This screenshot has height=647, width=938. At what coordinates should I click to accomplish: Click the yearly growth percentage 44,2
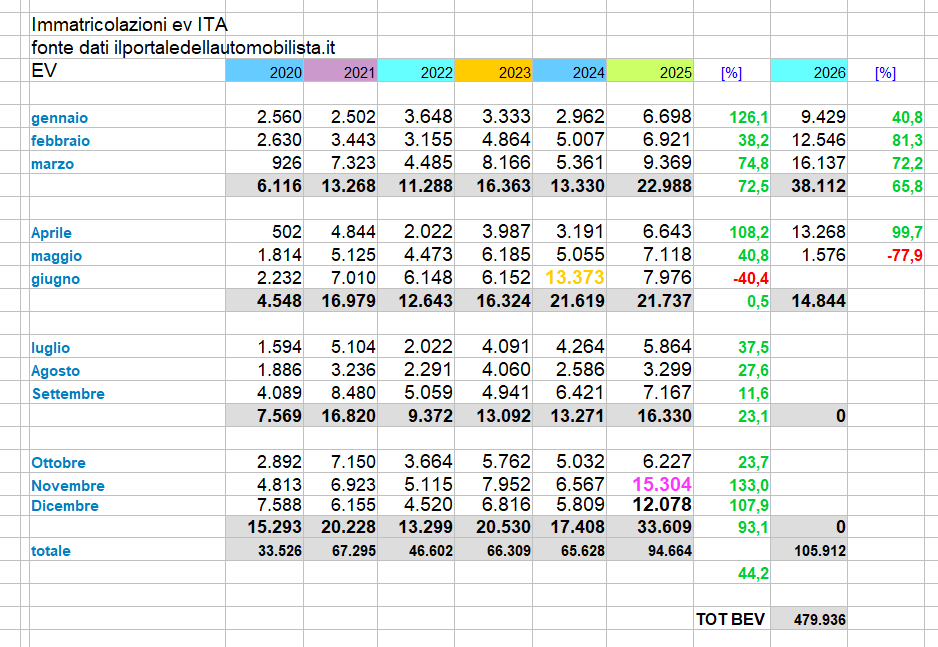click(x=753, y=573)
